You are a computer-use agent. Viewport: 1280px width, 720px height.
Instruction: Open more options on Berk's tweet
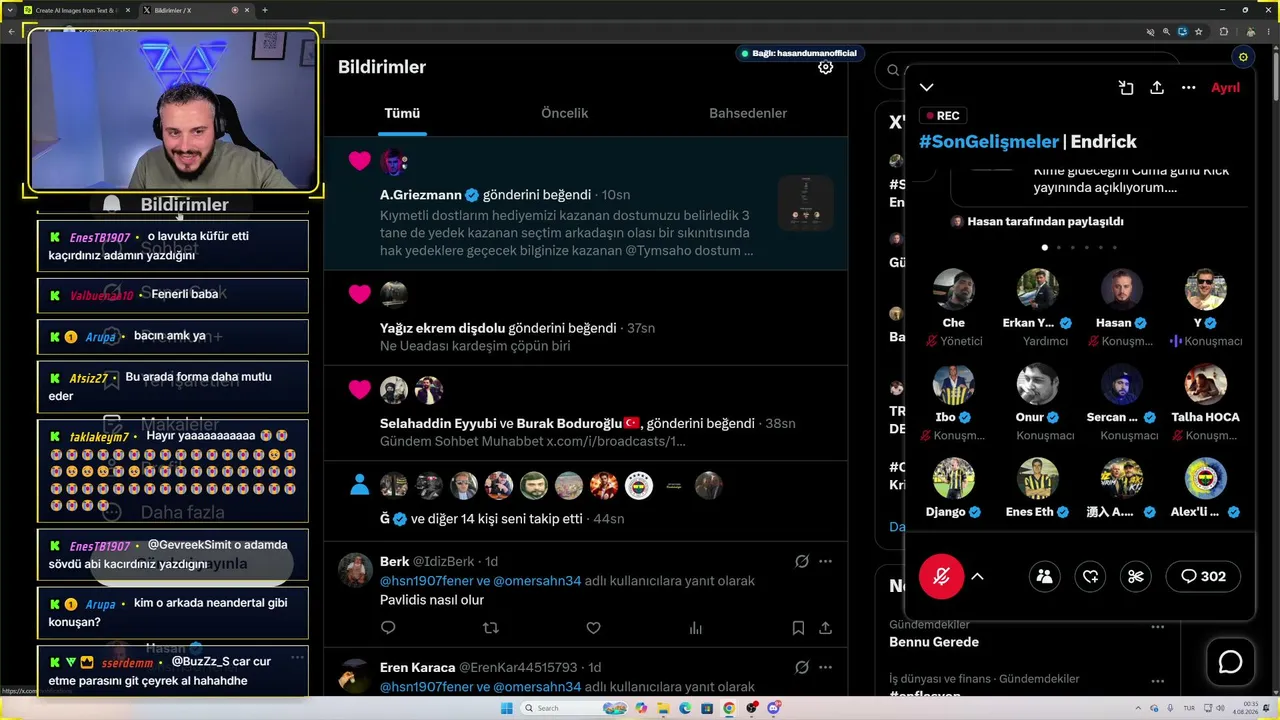(825, 562)
